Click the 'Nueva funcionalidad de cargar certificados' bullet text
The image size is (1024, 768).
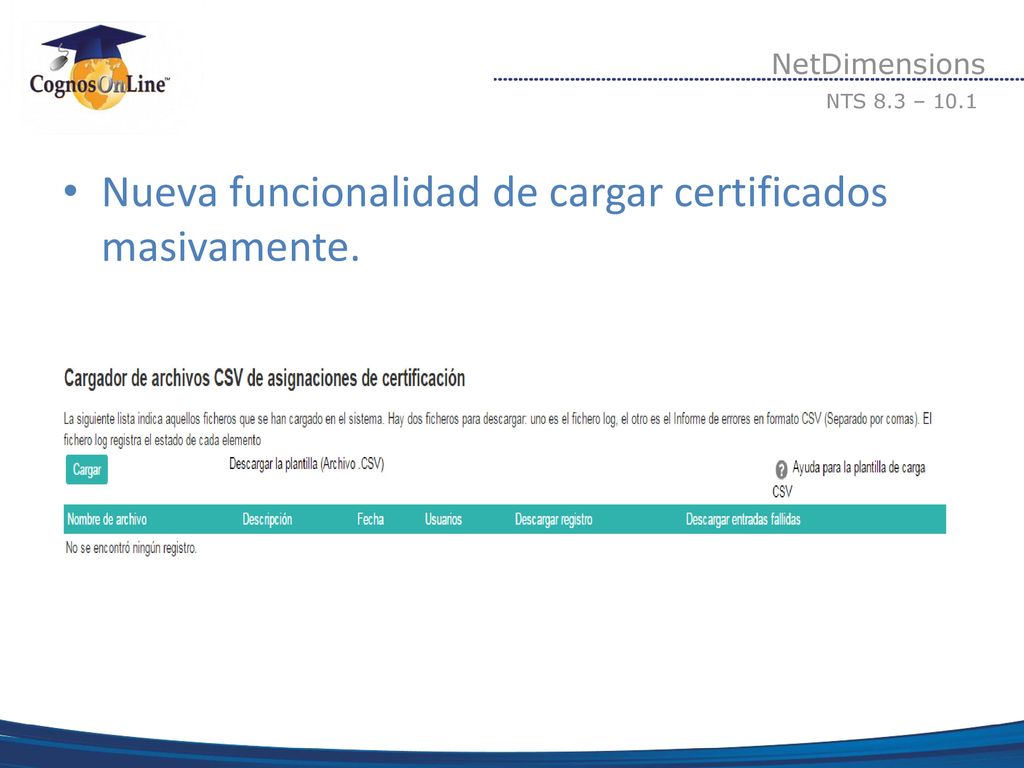(x=494, y=192)
